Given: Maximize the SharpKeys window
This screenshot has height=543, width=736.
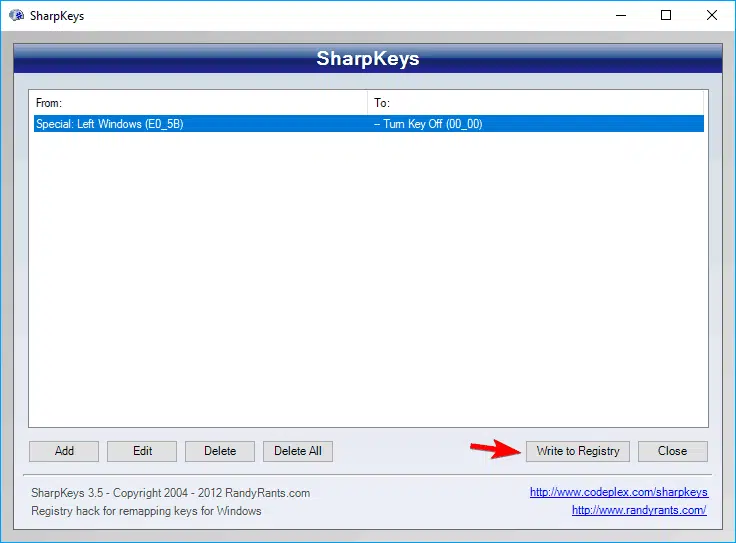Looking at the screenshot, I should 666,15.
